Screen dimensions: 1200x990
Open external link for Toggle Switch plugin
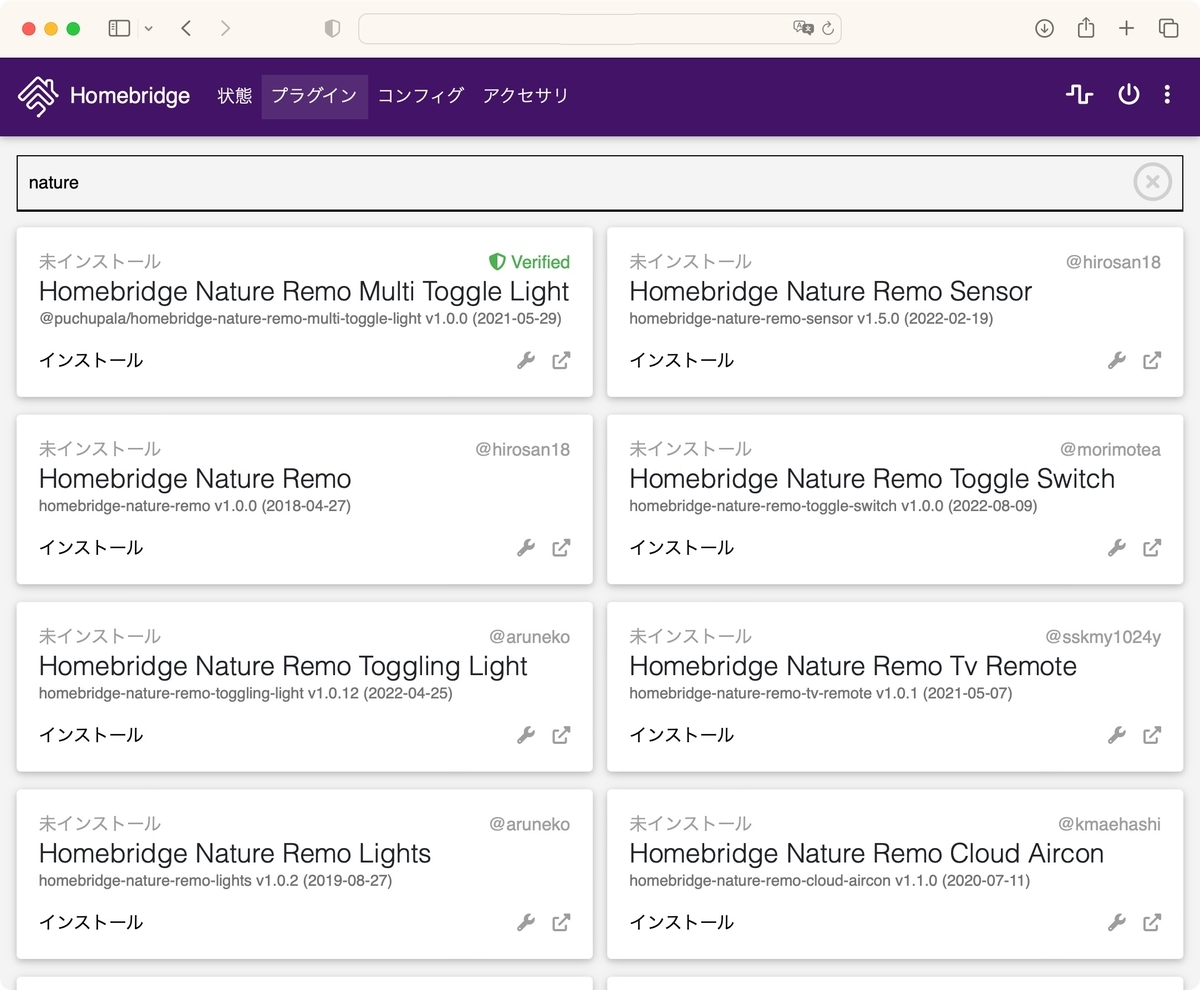pos(1152,547)
